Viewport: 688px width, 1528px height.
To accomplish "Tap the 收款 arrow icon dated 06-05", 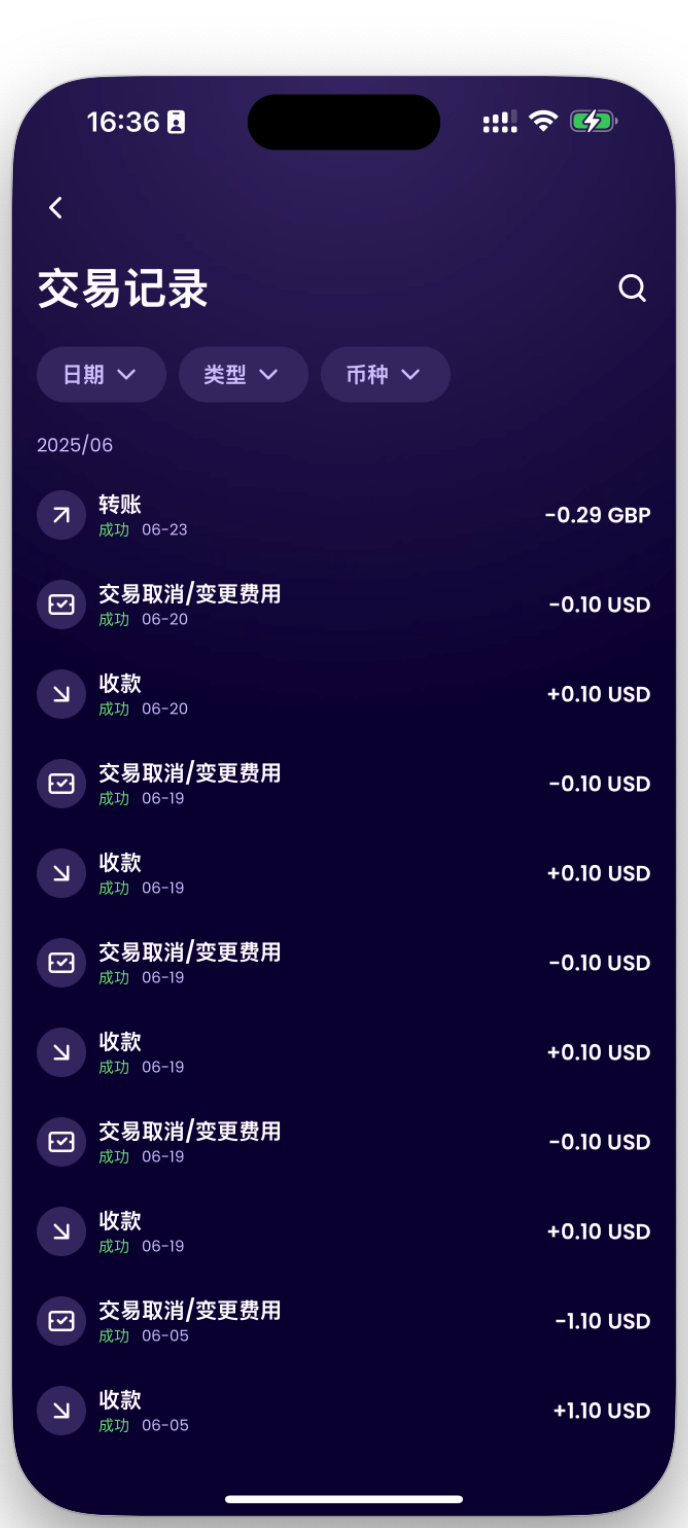I will 61,1410.
